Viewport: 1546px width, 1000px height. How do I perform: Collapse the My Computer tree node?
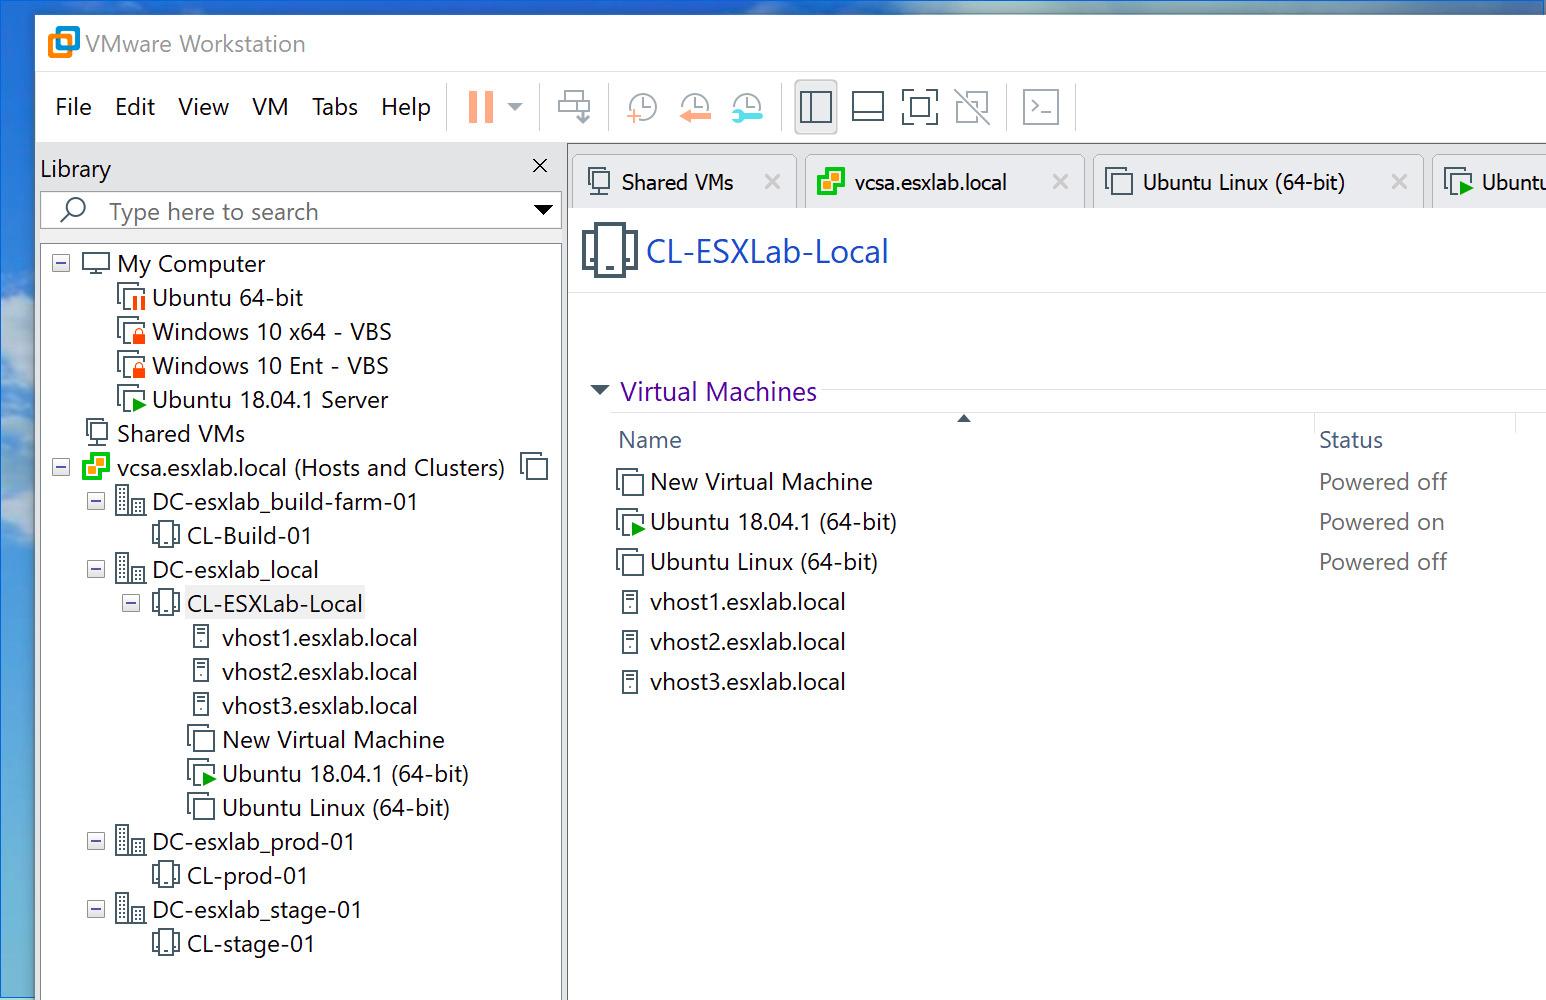click(61, 263)
